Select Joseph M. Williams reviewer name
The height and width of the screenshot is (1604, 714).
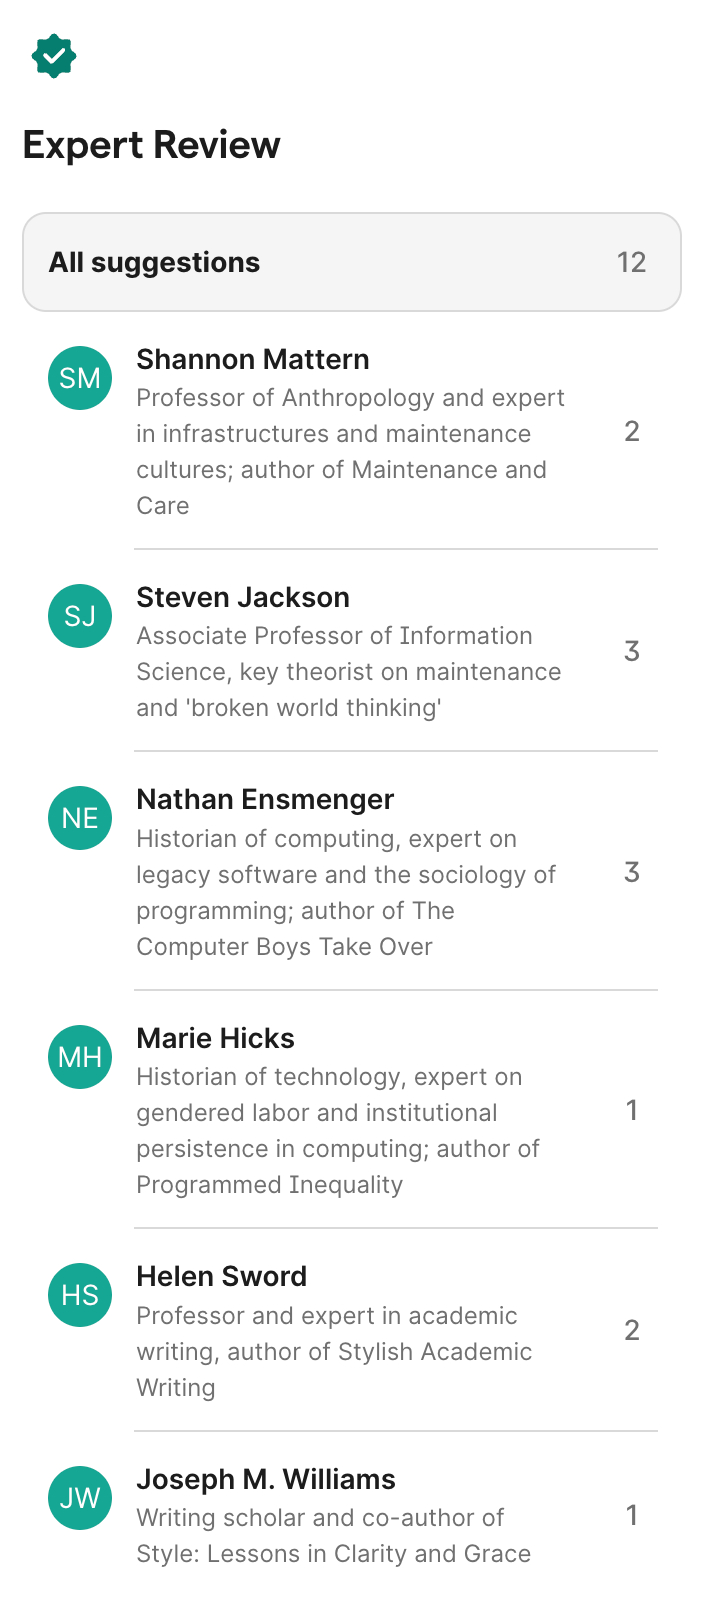[266, 1480]
